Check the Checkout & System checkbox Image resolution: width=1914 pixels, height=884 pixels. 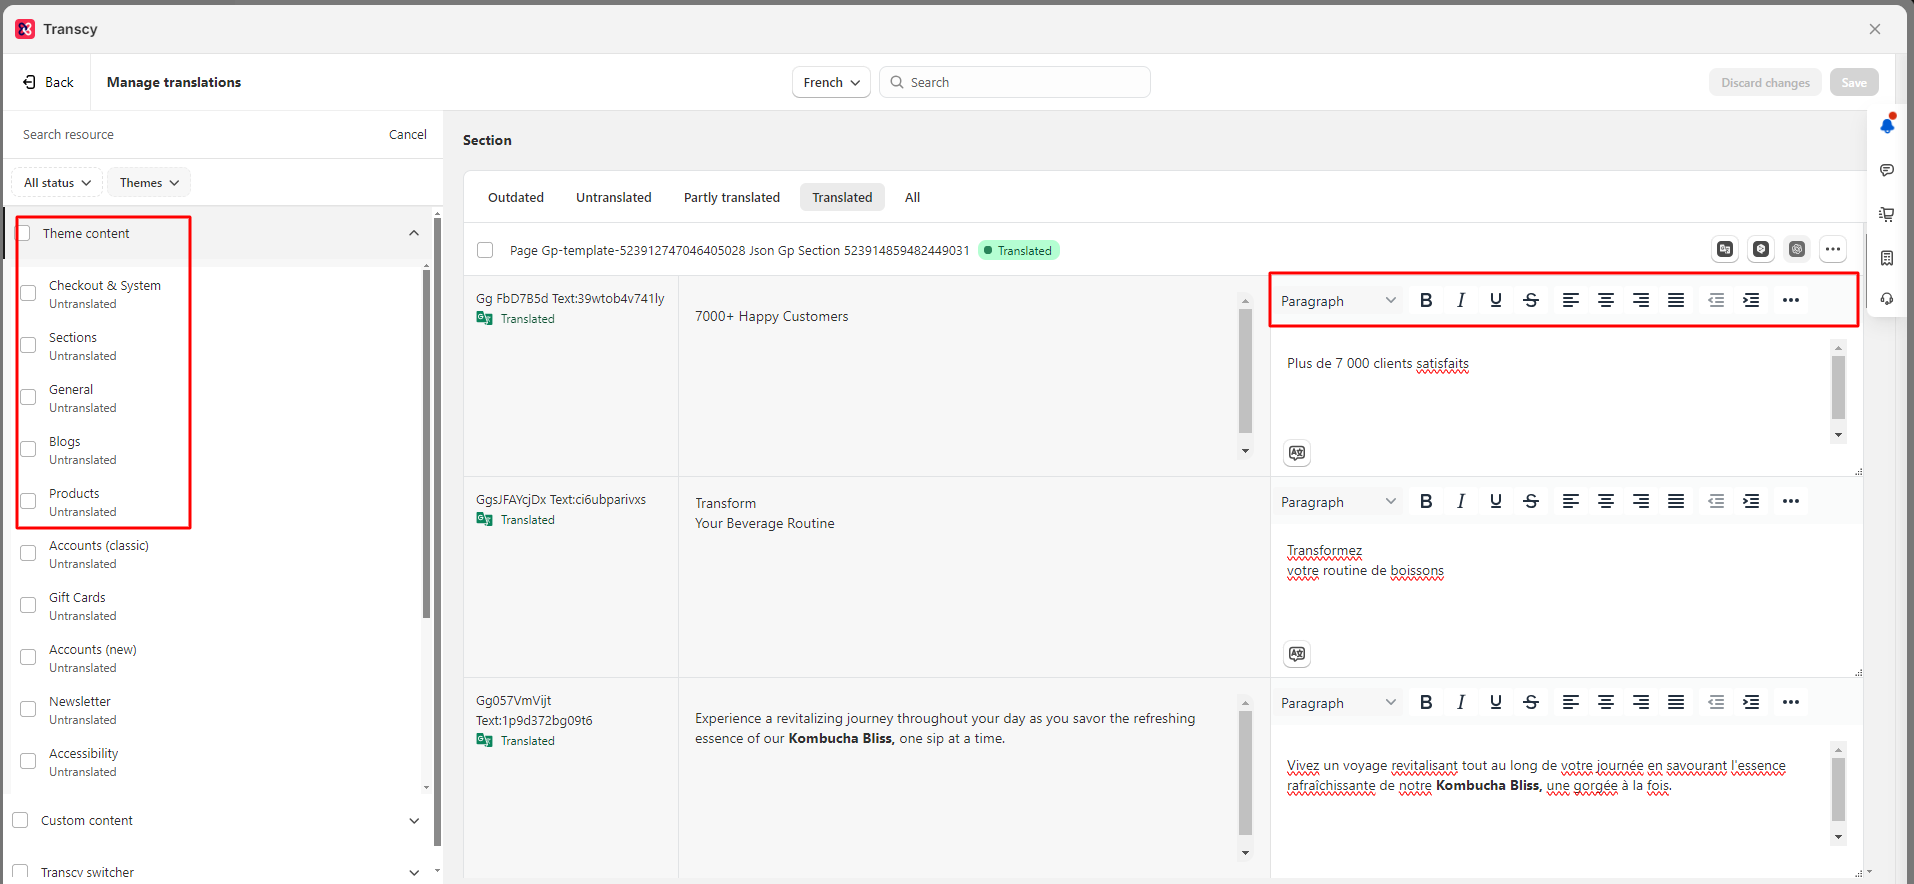(x=29, y=293)
